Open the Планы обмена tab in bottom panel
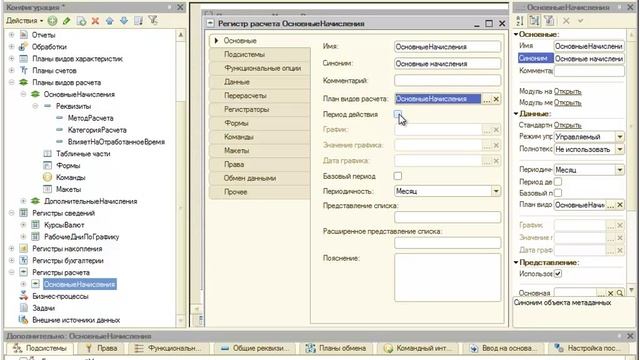 tap(336, 348)
